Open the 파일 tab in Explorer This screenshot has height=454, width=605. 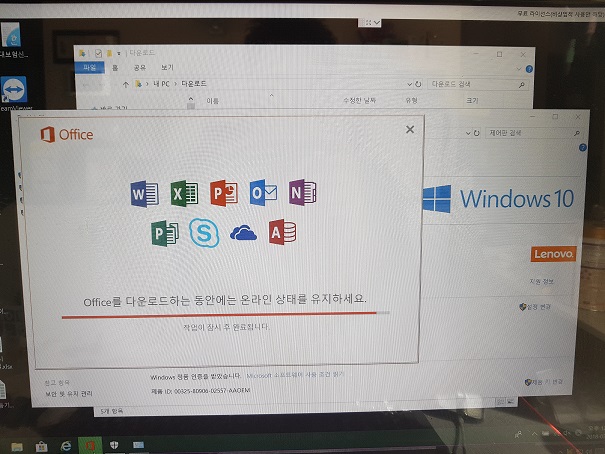coord(90,68)
